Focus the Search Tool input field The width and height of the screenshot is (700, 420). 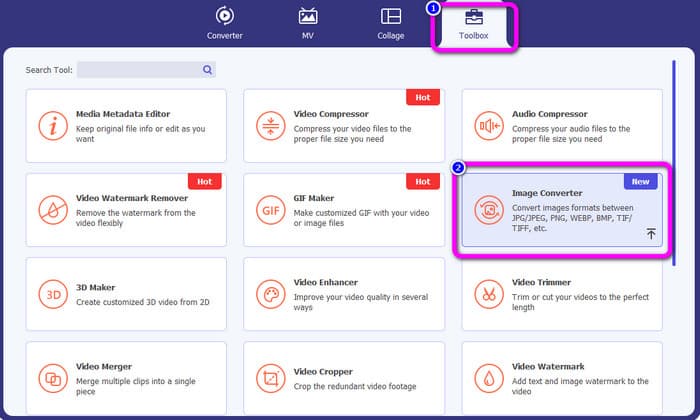pyautogui.click(x=139, y=70)
